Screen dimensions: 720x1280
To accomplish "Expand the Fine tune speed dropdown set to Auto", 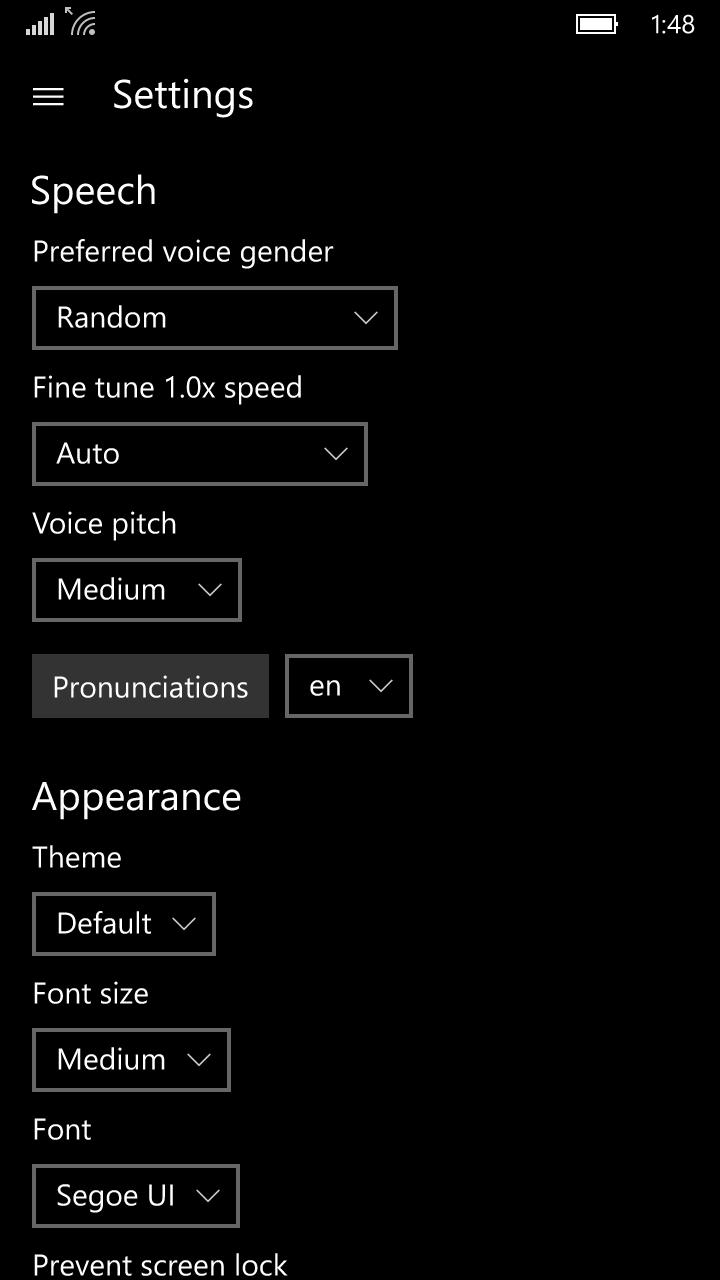I will click(200, 454).
